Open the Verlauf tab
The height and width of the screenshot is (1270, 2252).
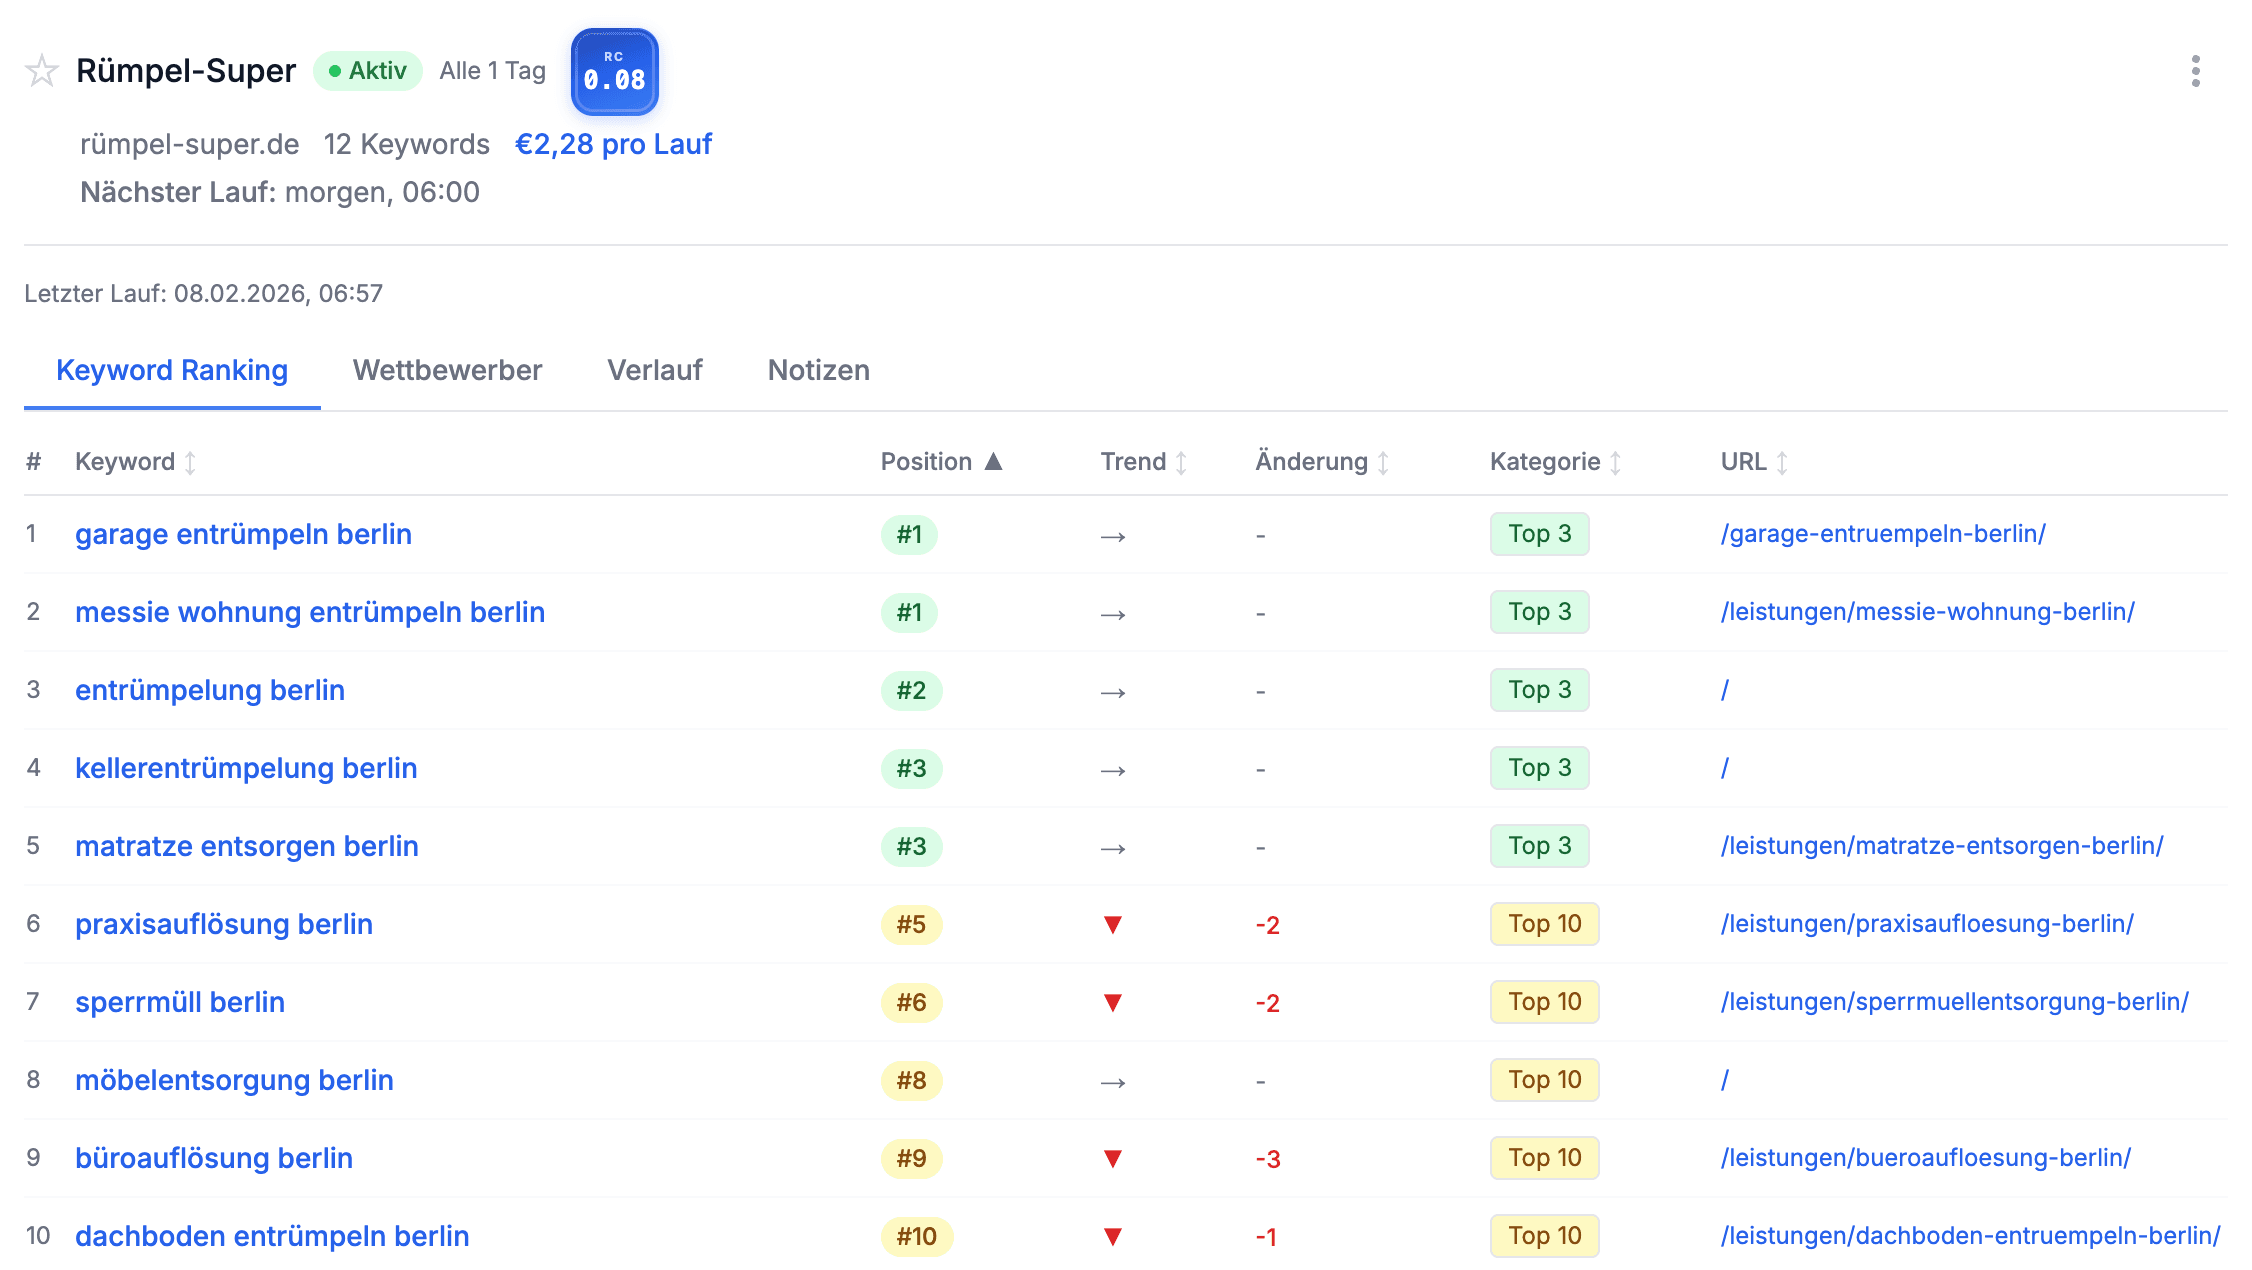(x=654, y=370)
